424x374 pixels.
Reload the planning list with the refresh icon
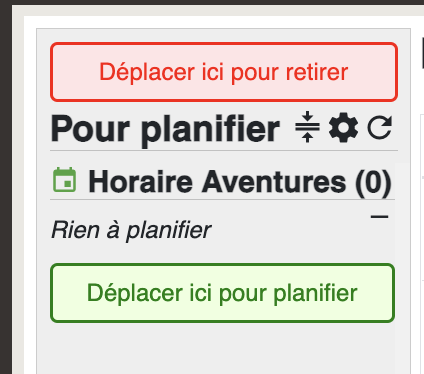[x=380, y=127]
